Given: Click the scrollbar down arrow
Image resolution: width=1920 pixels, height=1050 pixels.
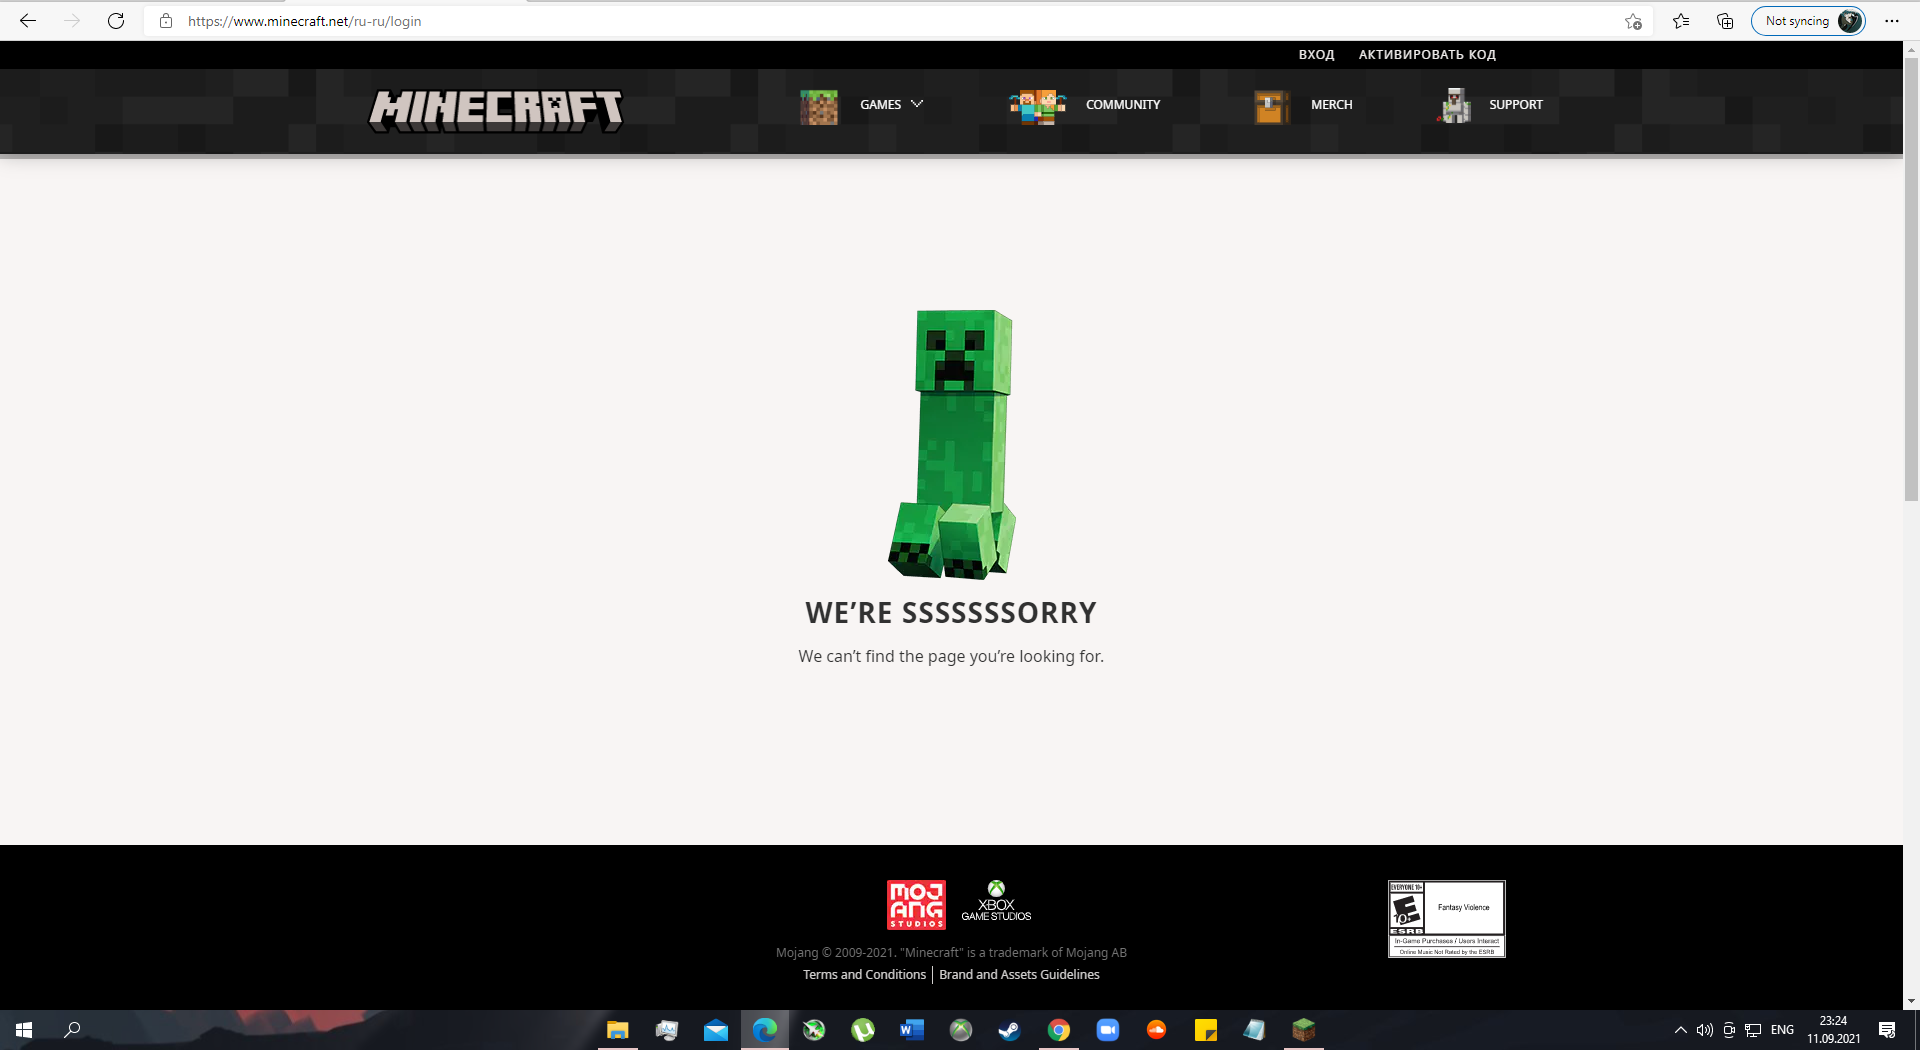Looking at the screenshot, I should (x=1911, y=1001).
